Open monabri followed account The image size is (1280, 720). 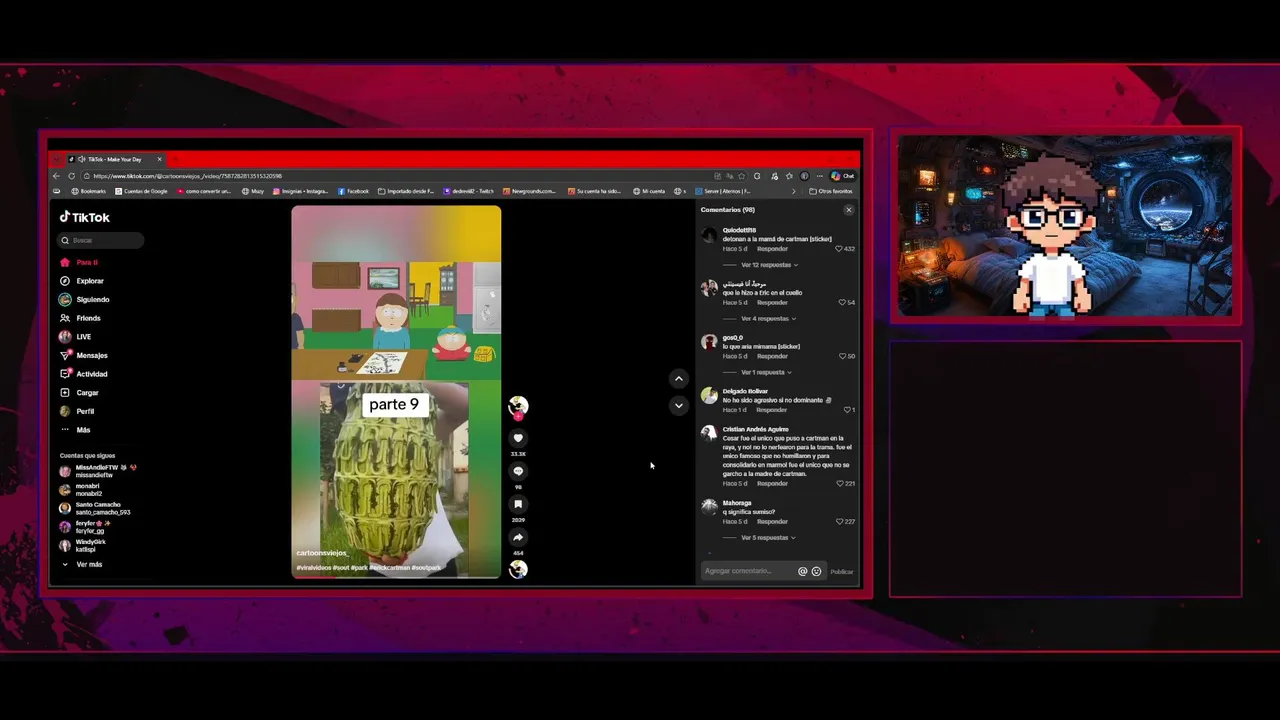point(81,490)
